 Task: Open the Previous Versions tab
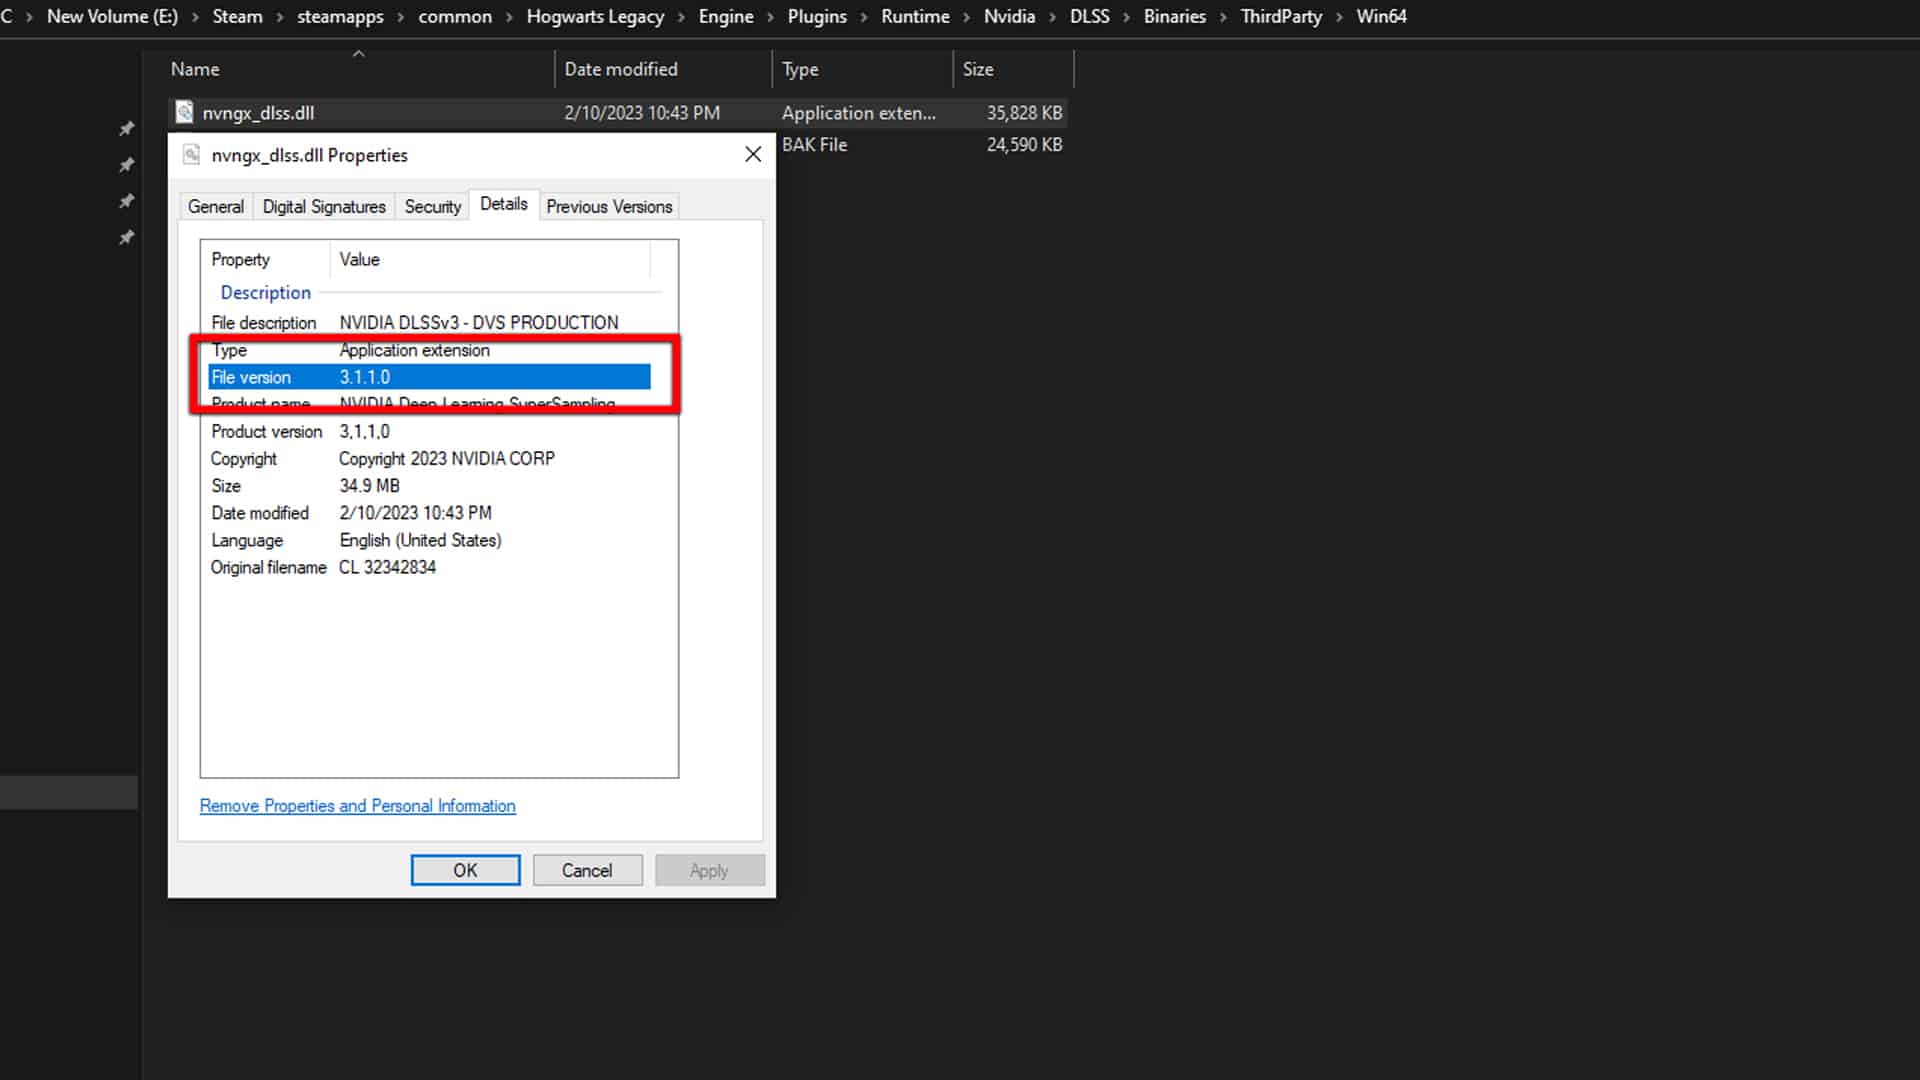tap(609, 206)
